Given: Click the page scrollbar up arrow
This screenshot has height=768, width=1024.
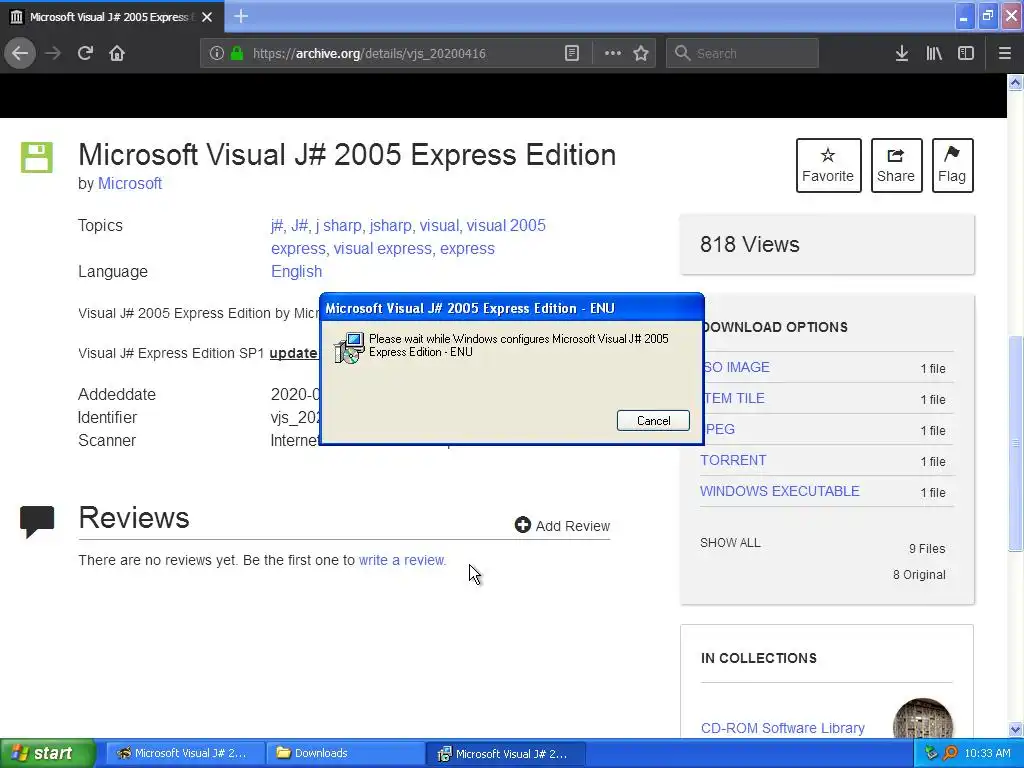Looking at the screenshot, I should click(1015, 83).
